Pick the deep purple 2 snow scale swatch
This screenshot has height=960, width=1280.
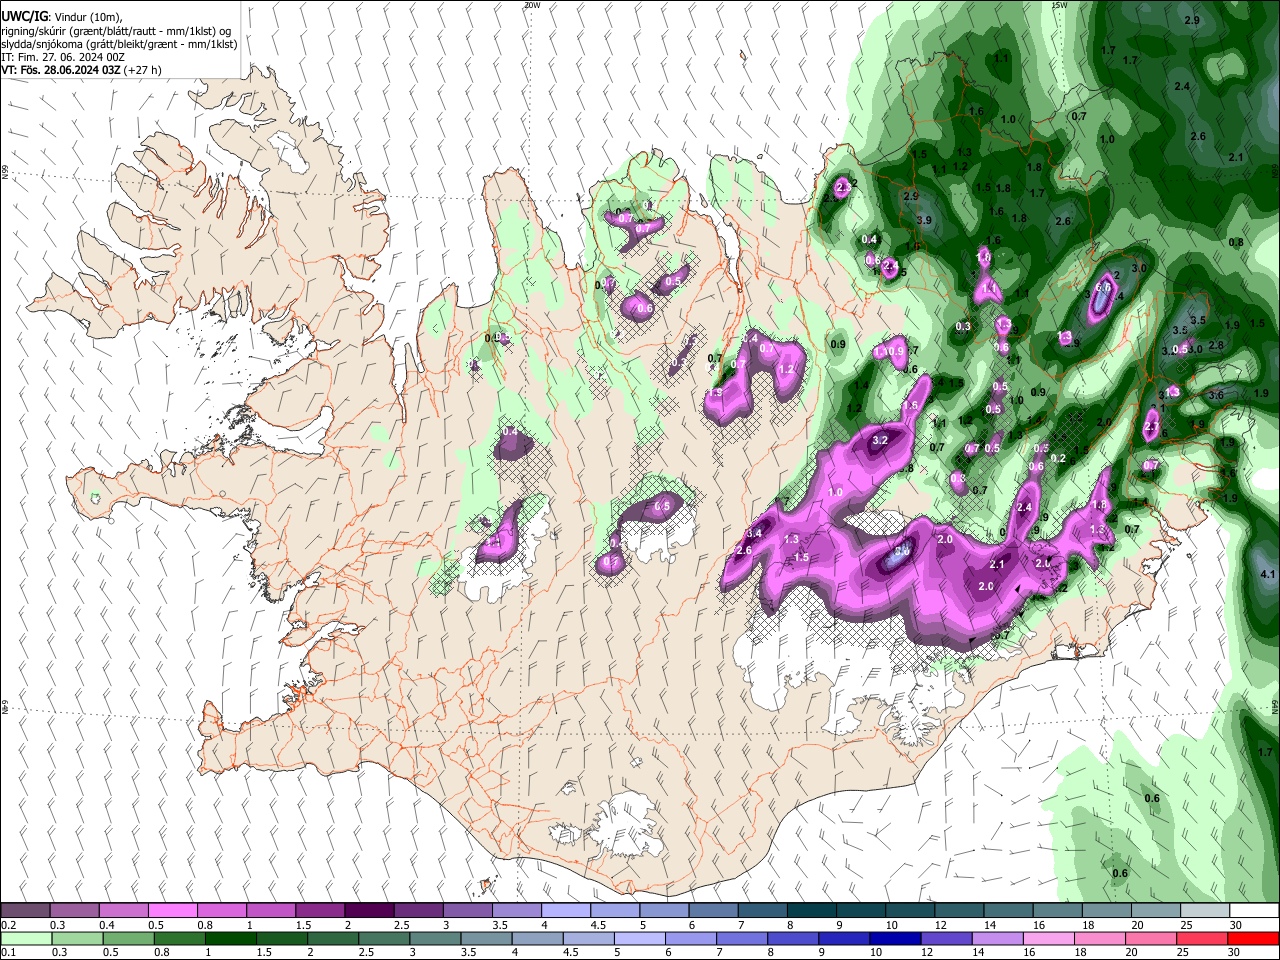coord(369,911)
